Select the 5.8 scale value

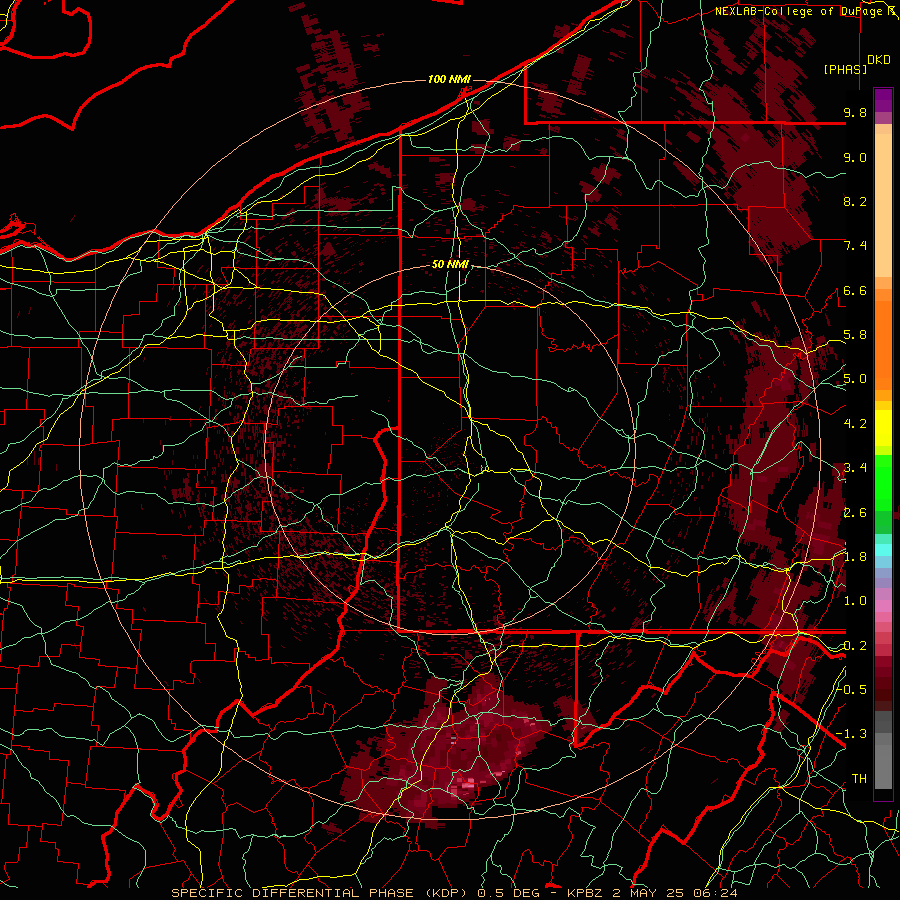pos(855,335)
